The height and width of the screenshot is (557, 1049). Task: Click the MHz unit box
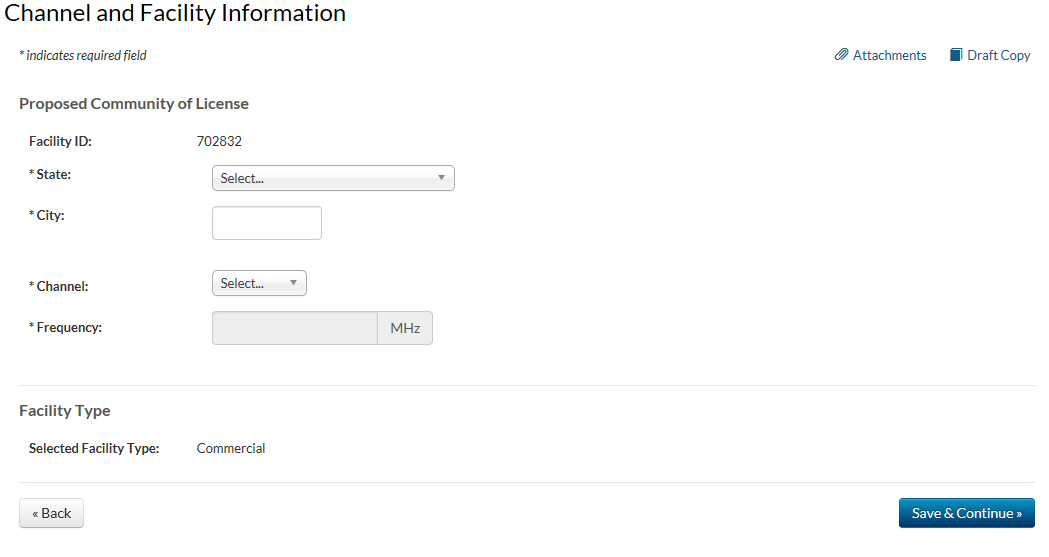point(405,328)
